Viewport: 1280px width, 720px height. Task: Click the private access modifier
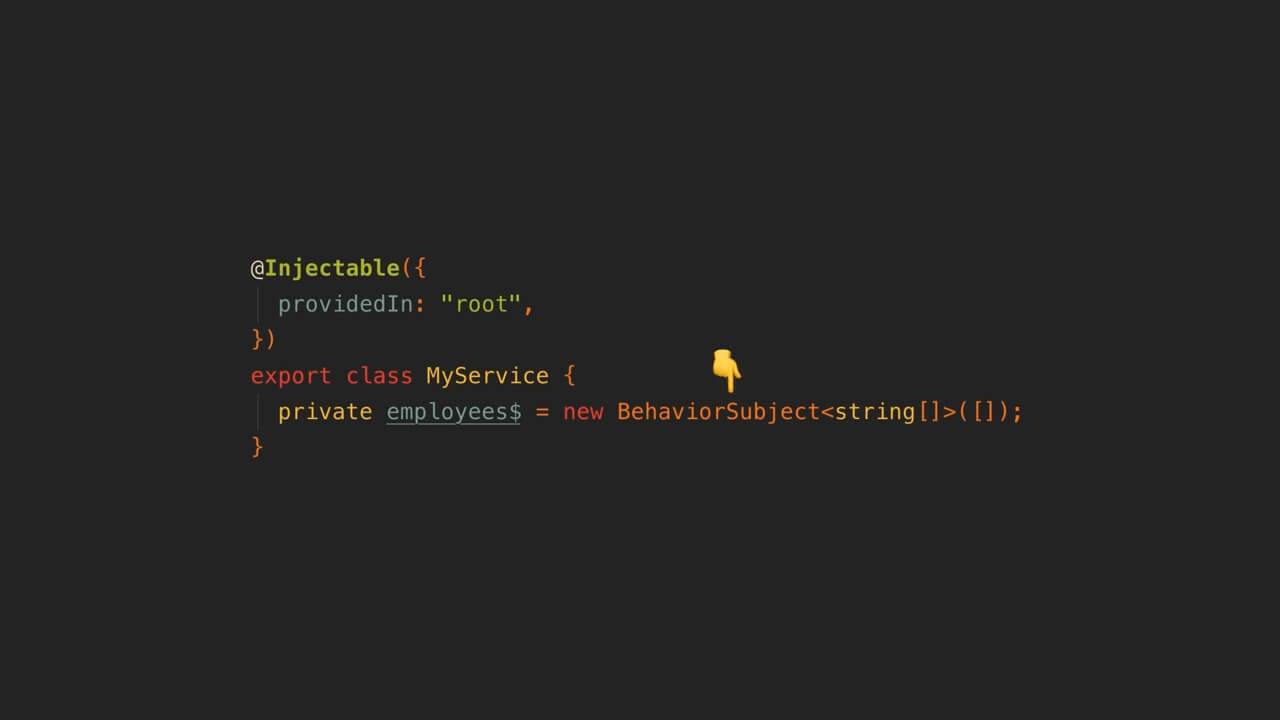point(325,412)
